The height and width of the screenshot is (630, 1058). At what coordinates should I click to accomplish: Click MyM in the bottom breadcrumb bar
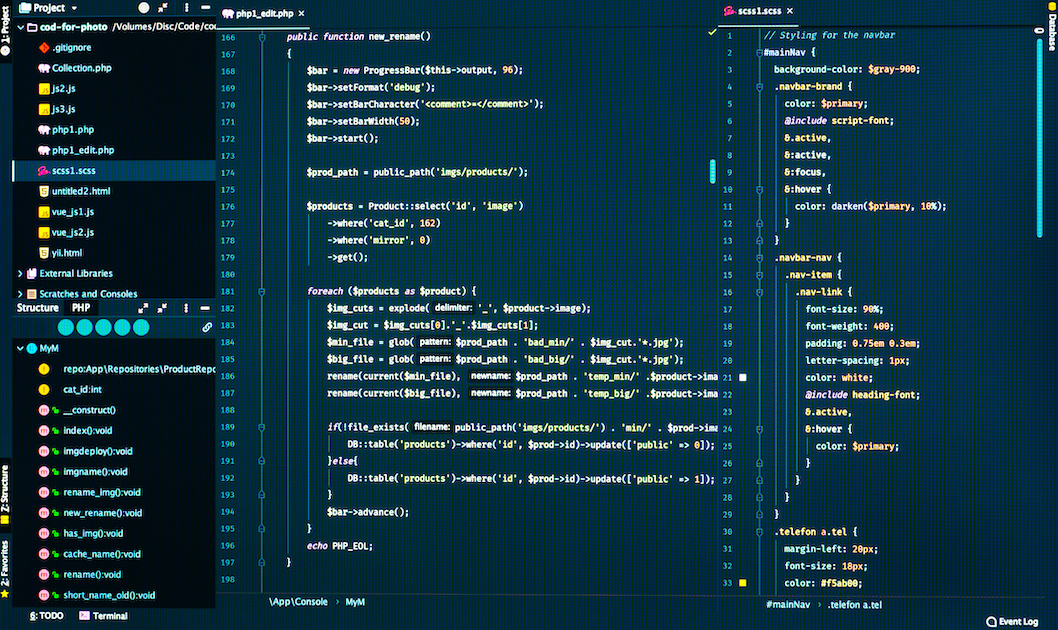[x=355, y=602]
